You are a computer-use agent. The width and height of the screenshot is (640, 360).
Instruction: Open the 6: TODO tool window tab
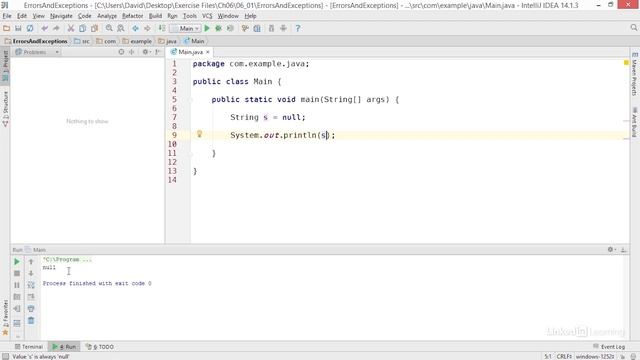(100, 347)
